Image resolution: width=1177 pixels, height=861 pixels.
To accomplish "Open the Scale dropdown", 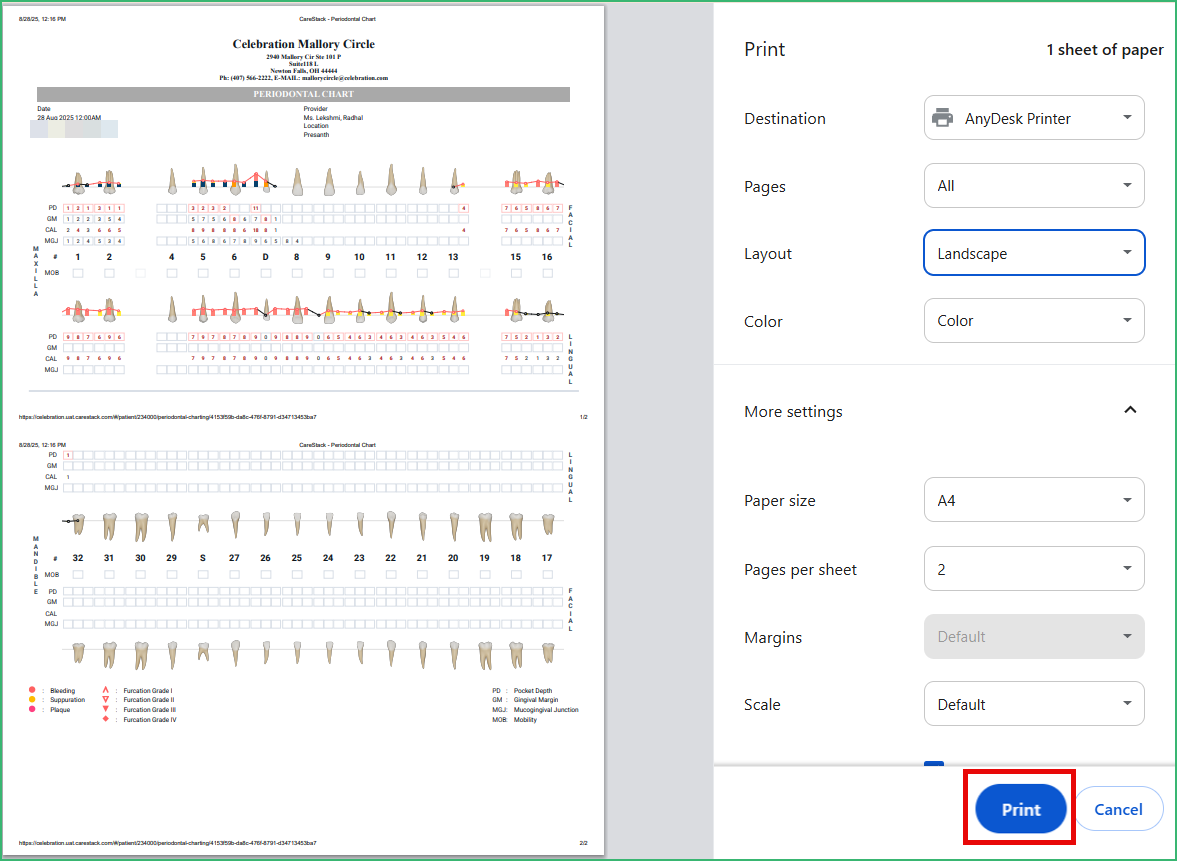I will click(1034, 703).
